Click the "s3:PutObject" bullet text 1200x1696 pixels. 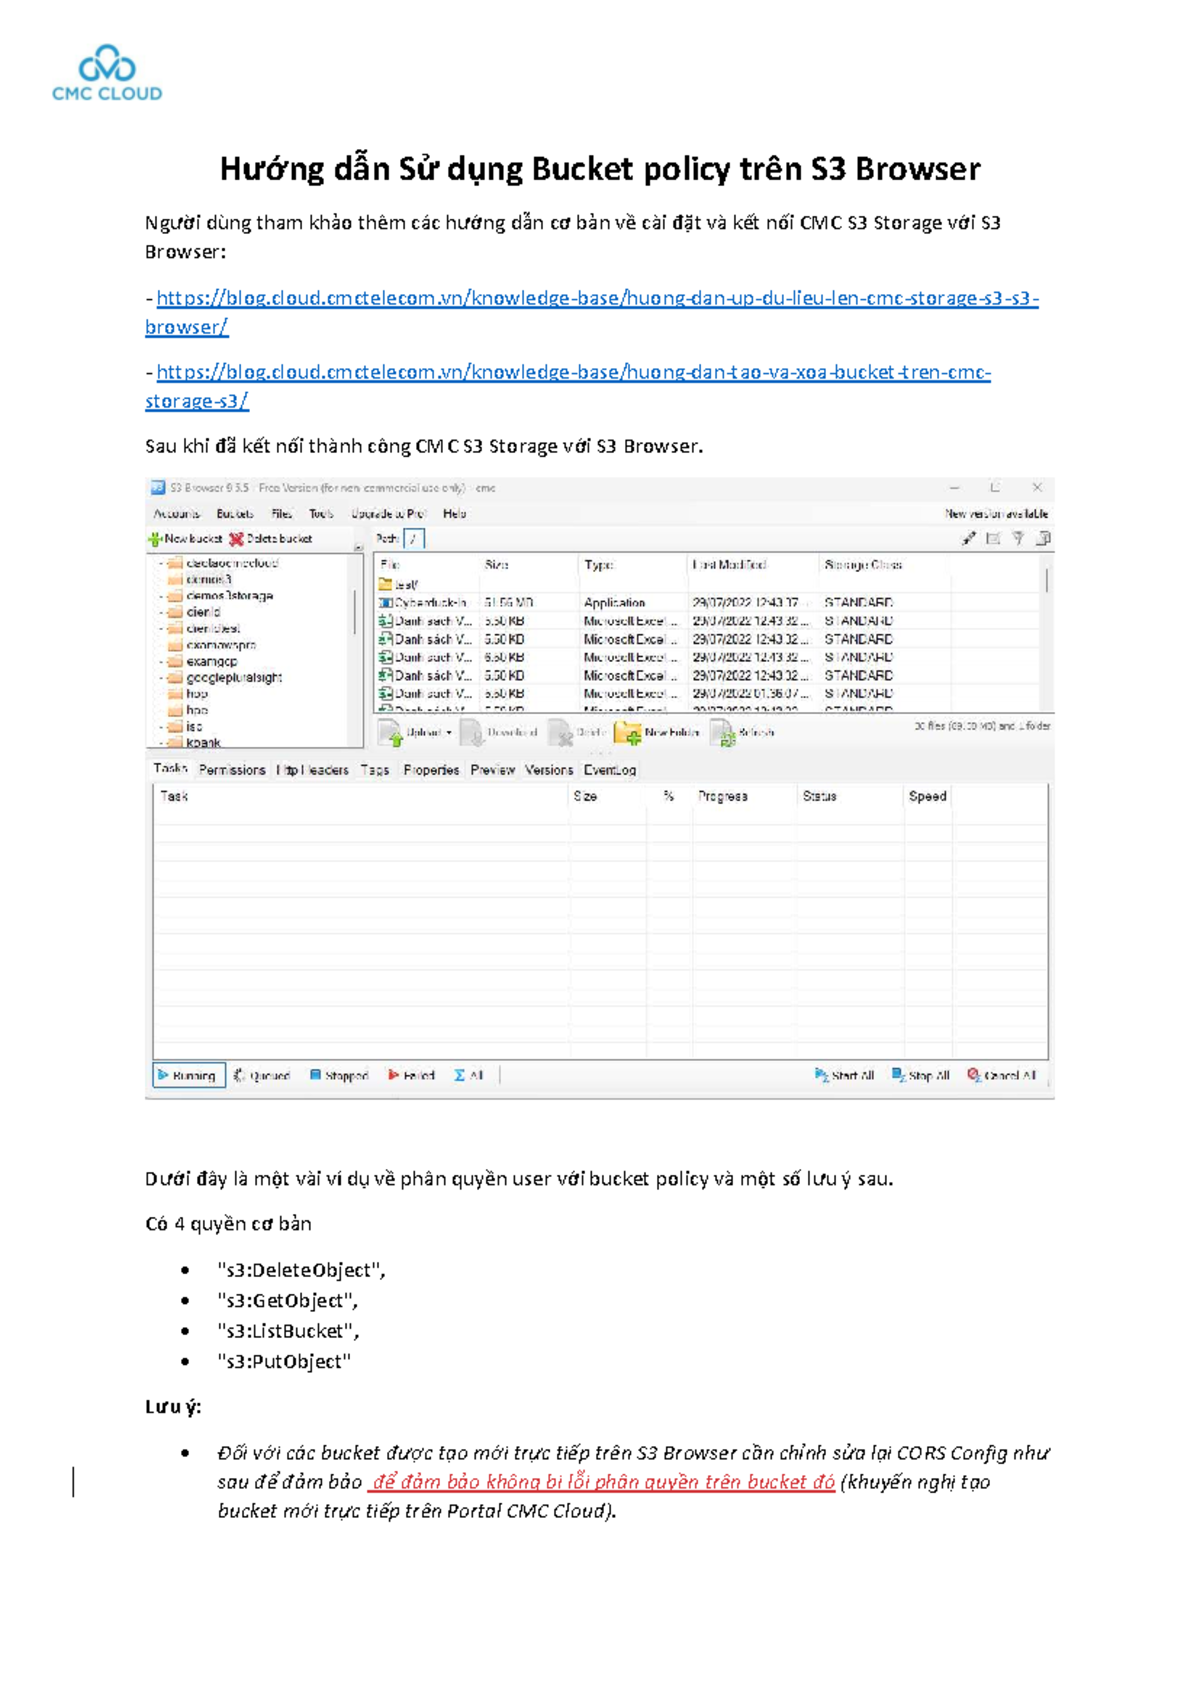coord(284,1361)
